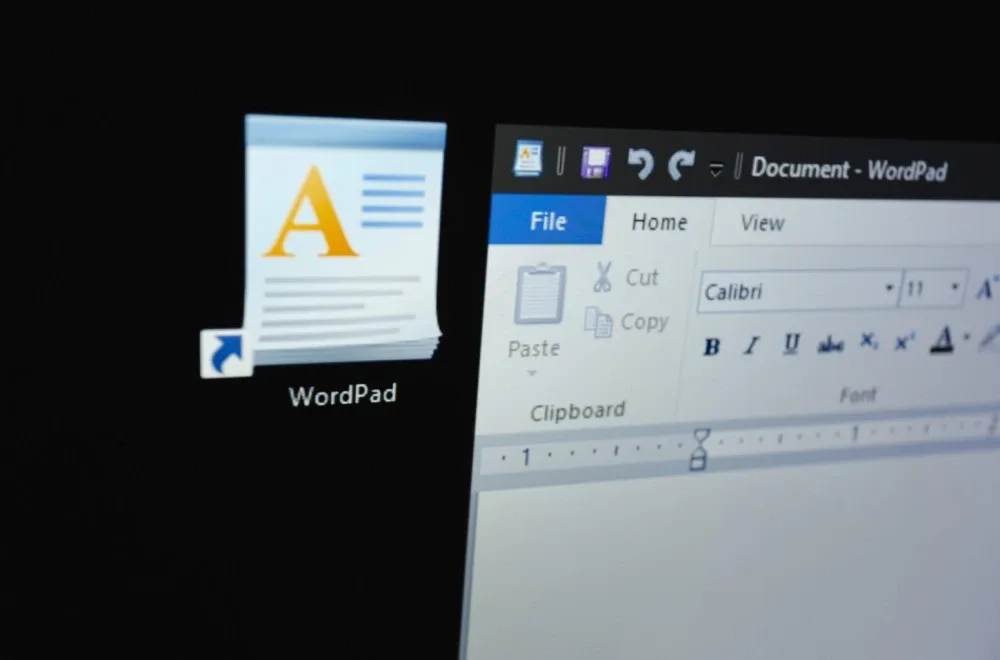Save the document with the floppy disk icon
This screenshot has width=1000, height=660.
(x=596, y=162)
